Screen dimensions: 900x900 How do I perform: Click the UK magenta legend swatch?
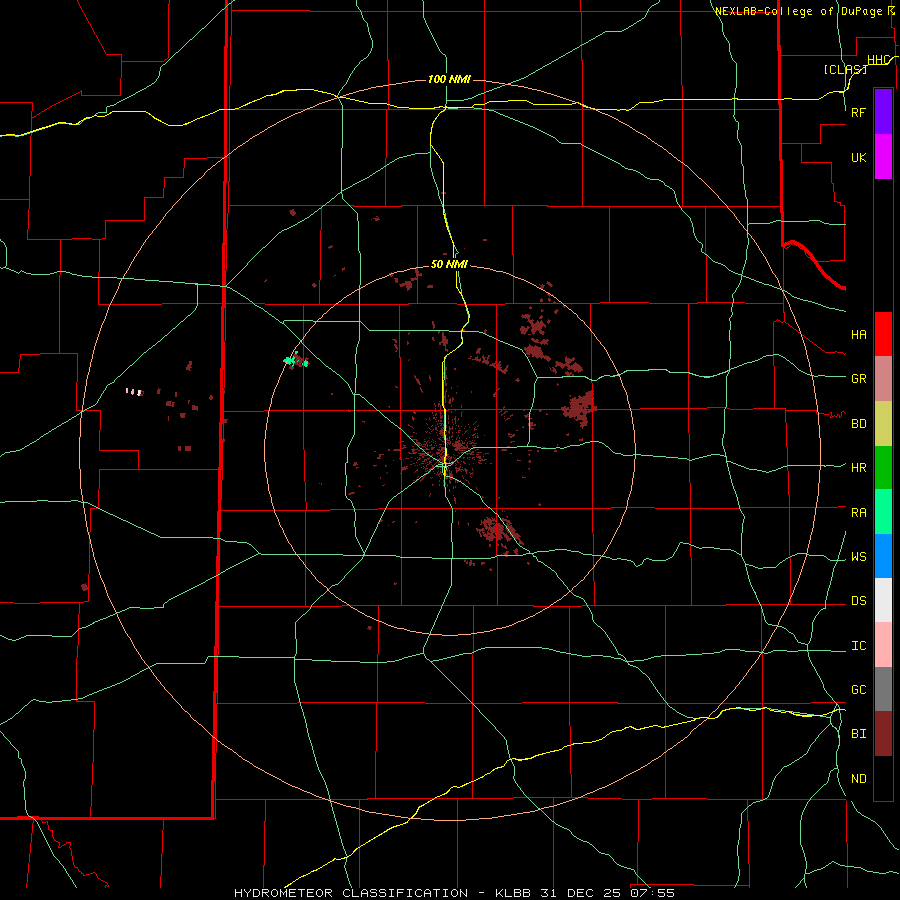(x=883, y=157)
